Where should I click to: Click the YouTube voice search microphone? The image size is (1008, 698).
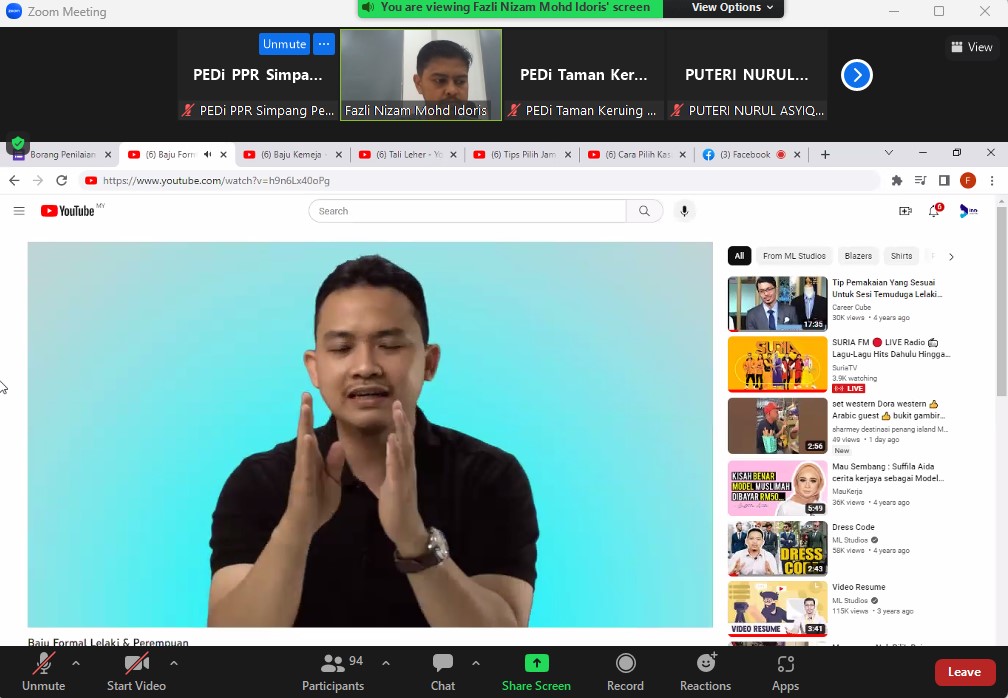pos(684,211)
